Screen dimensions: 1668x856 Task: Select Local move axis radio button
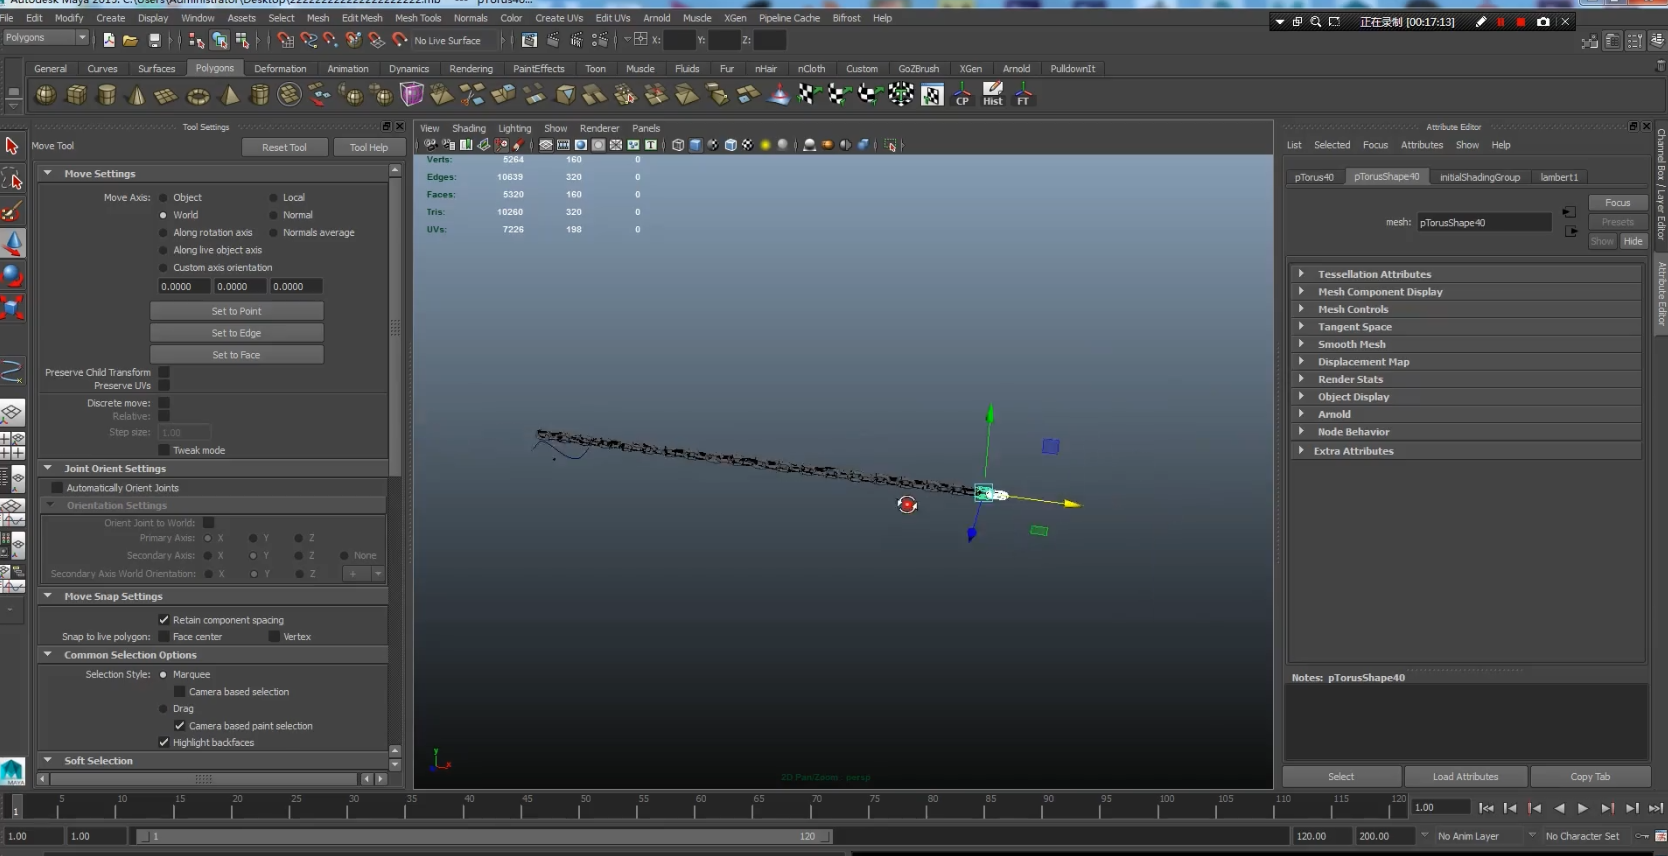pos(273,198)
